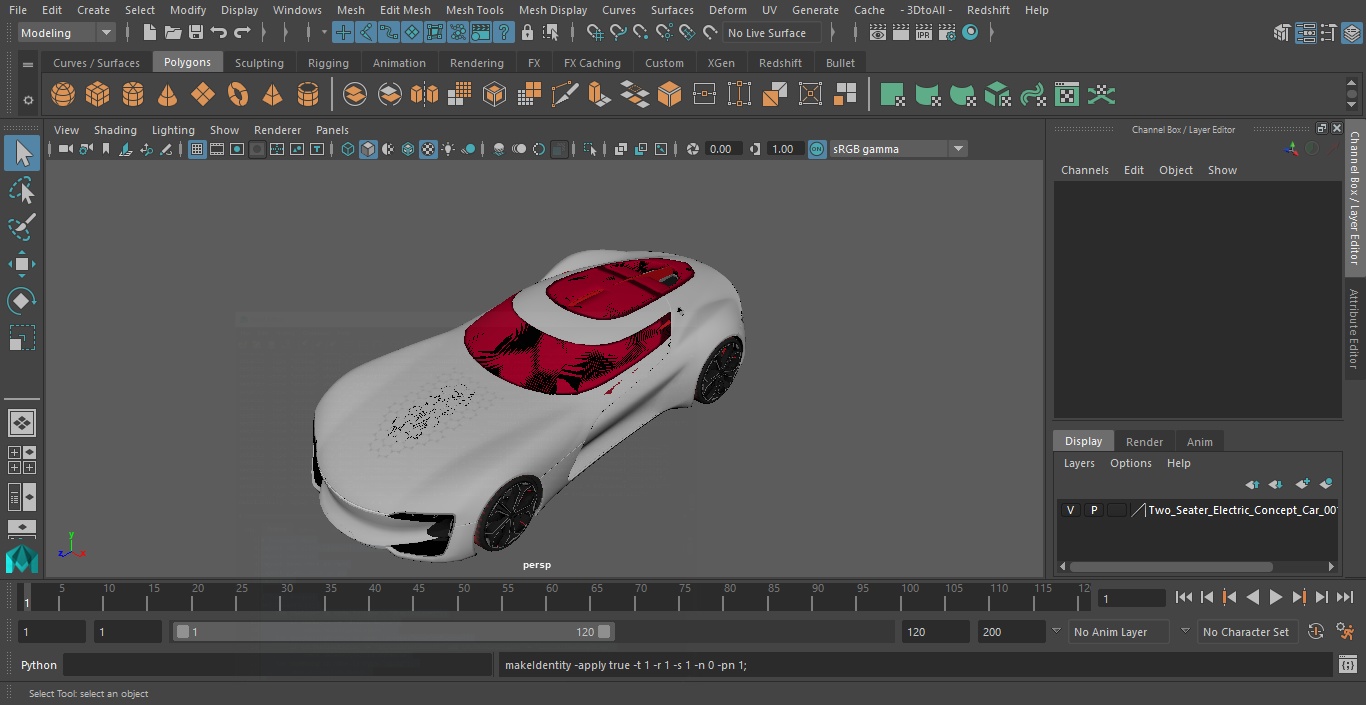
Task: Click the current frame input field
Action: (x=1131, y=598)
